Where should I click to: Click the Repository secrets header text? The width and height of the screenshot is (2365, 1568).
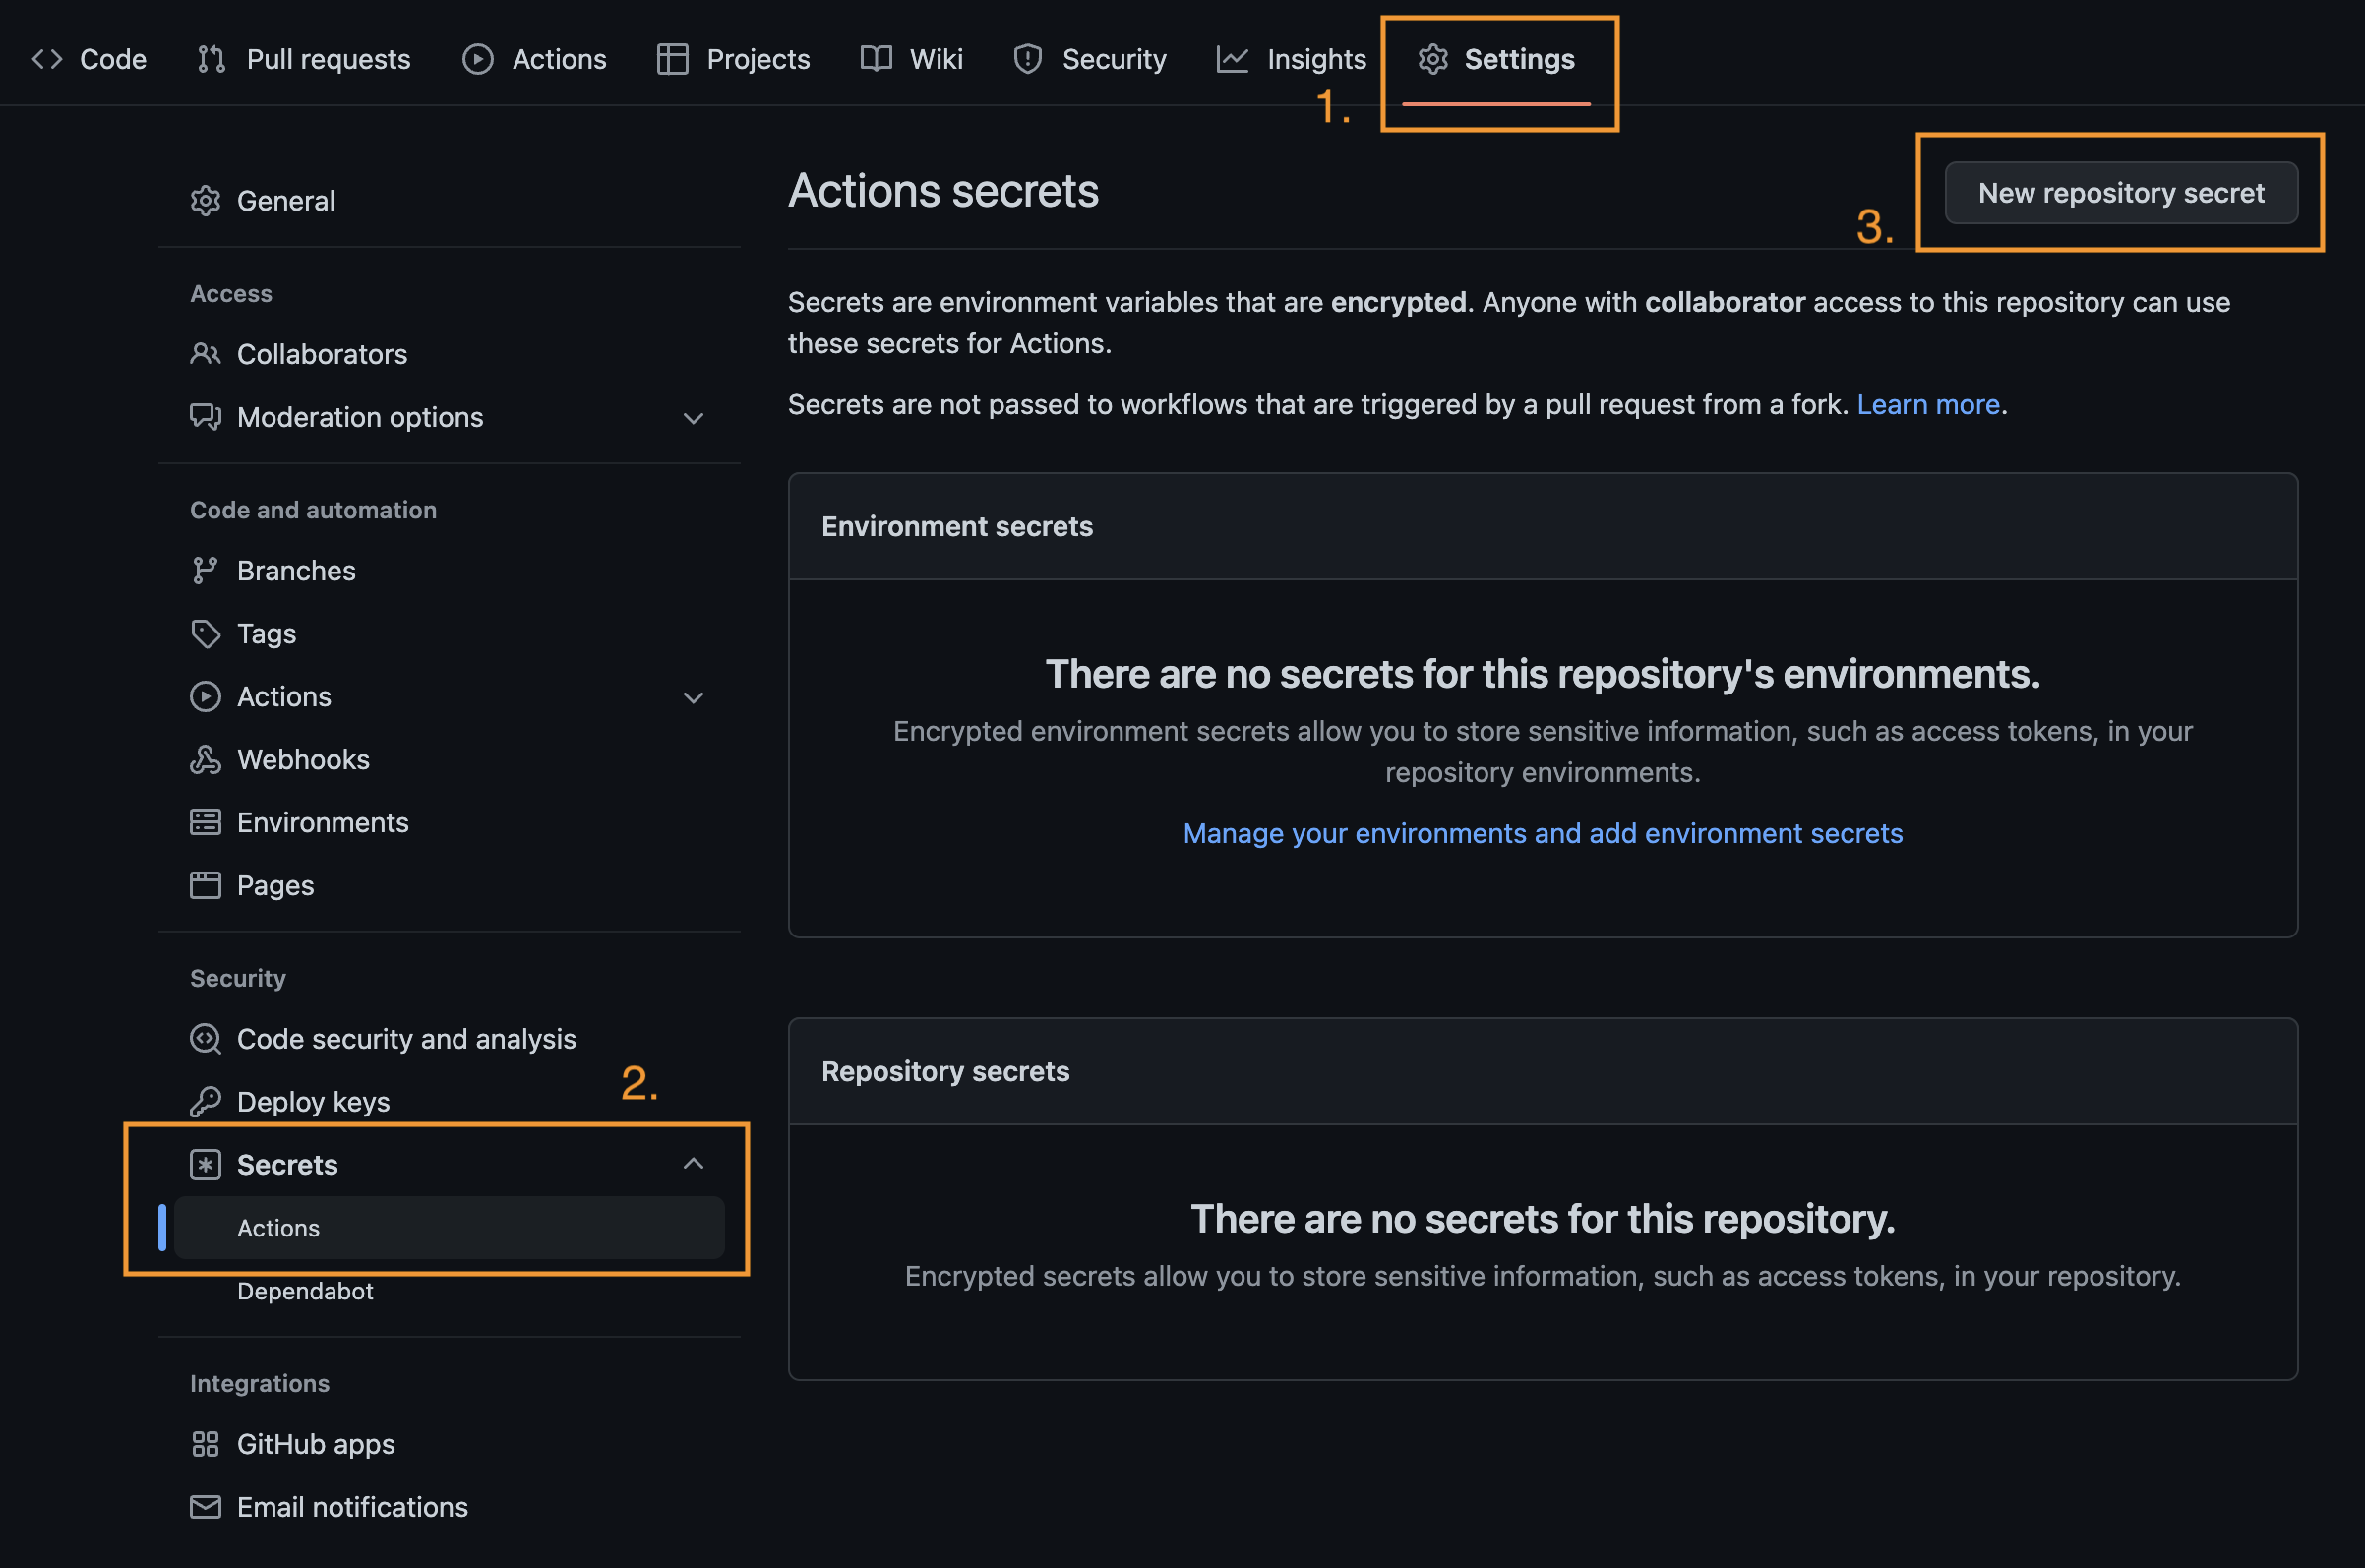point(945,1071)
